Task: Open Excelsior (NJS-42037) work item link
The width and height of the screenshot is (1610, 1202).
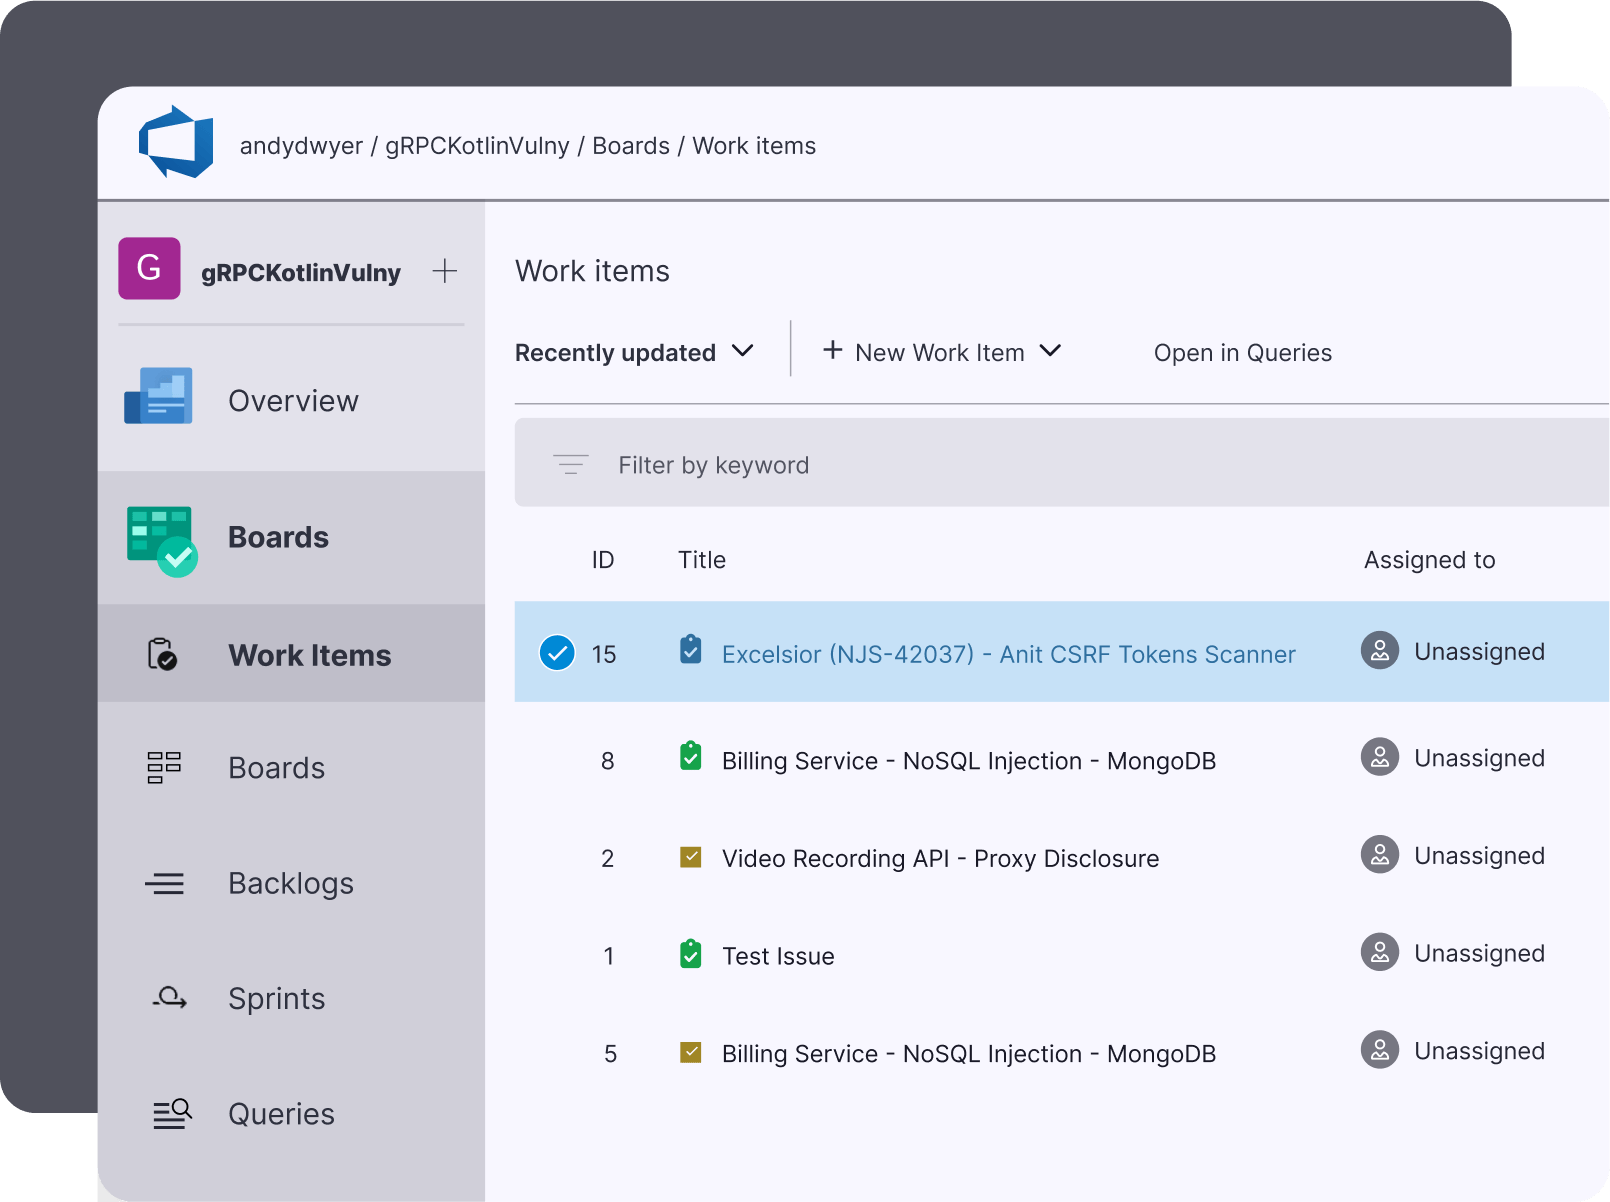Action: pos(1008,654)
